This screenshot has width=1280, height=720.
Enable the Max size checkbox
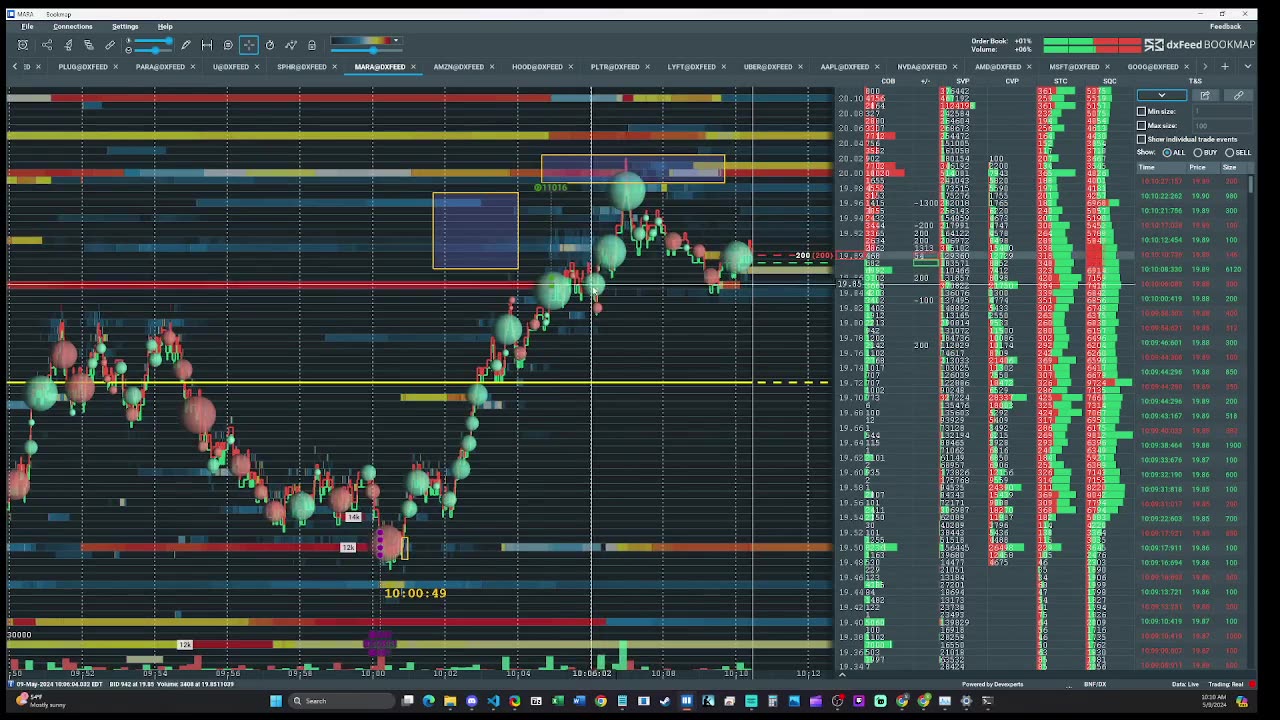click(x=1142, y=125)
